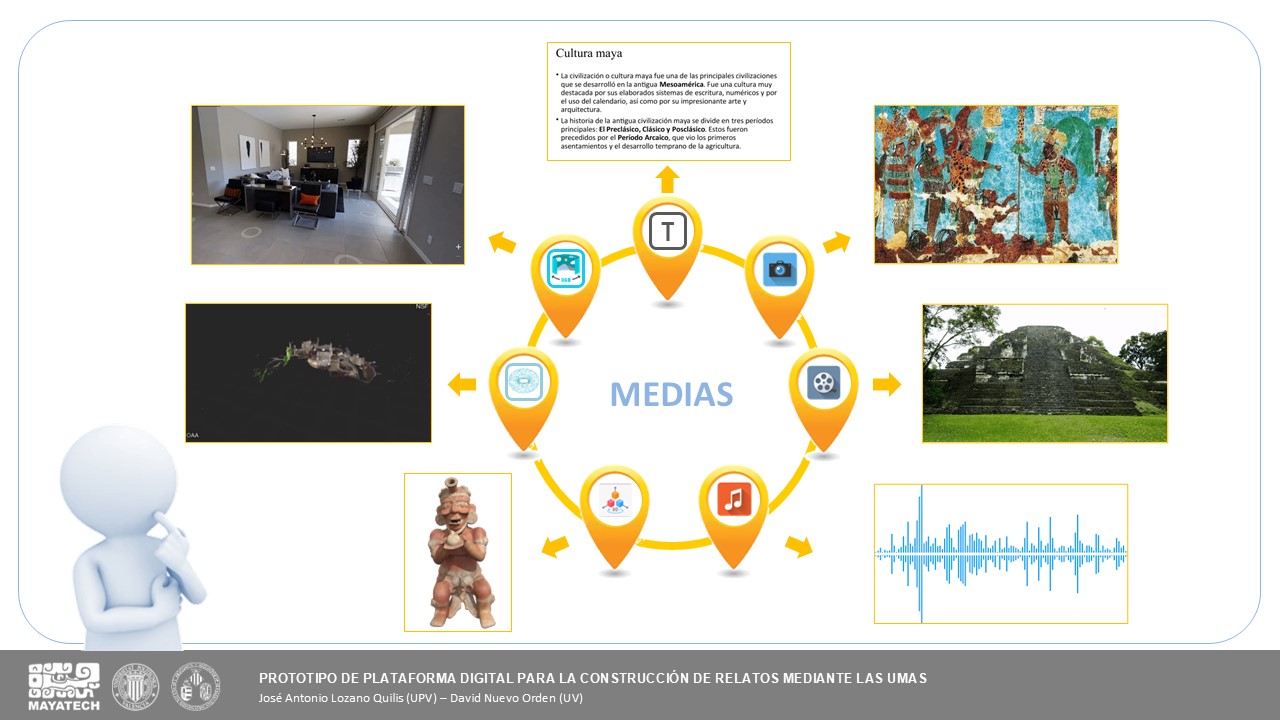The height and width of the screenshot is (720, 1280).
Task: Click the MAYATECH logo in the footer
Action: click(63, 687)
